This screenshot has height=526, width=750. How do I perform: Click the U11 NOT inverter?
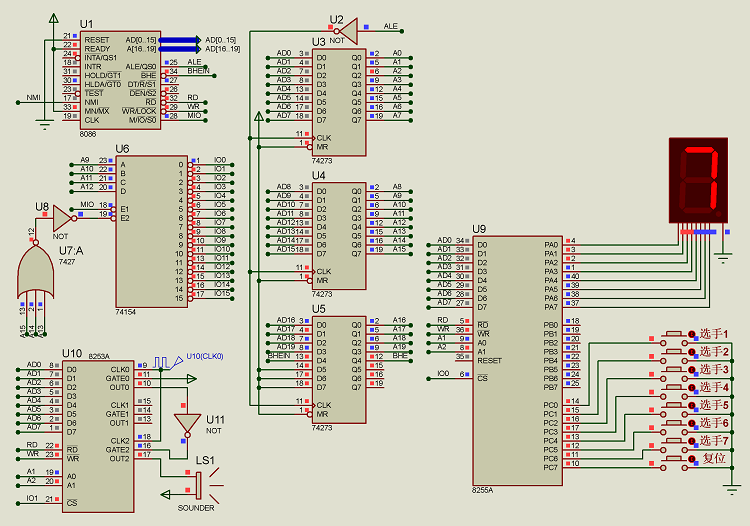pyautogui.click(x=187, y=425)
